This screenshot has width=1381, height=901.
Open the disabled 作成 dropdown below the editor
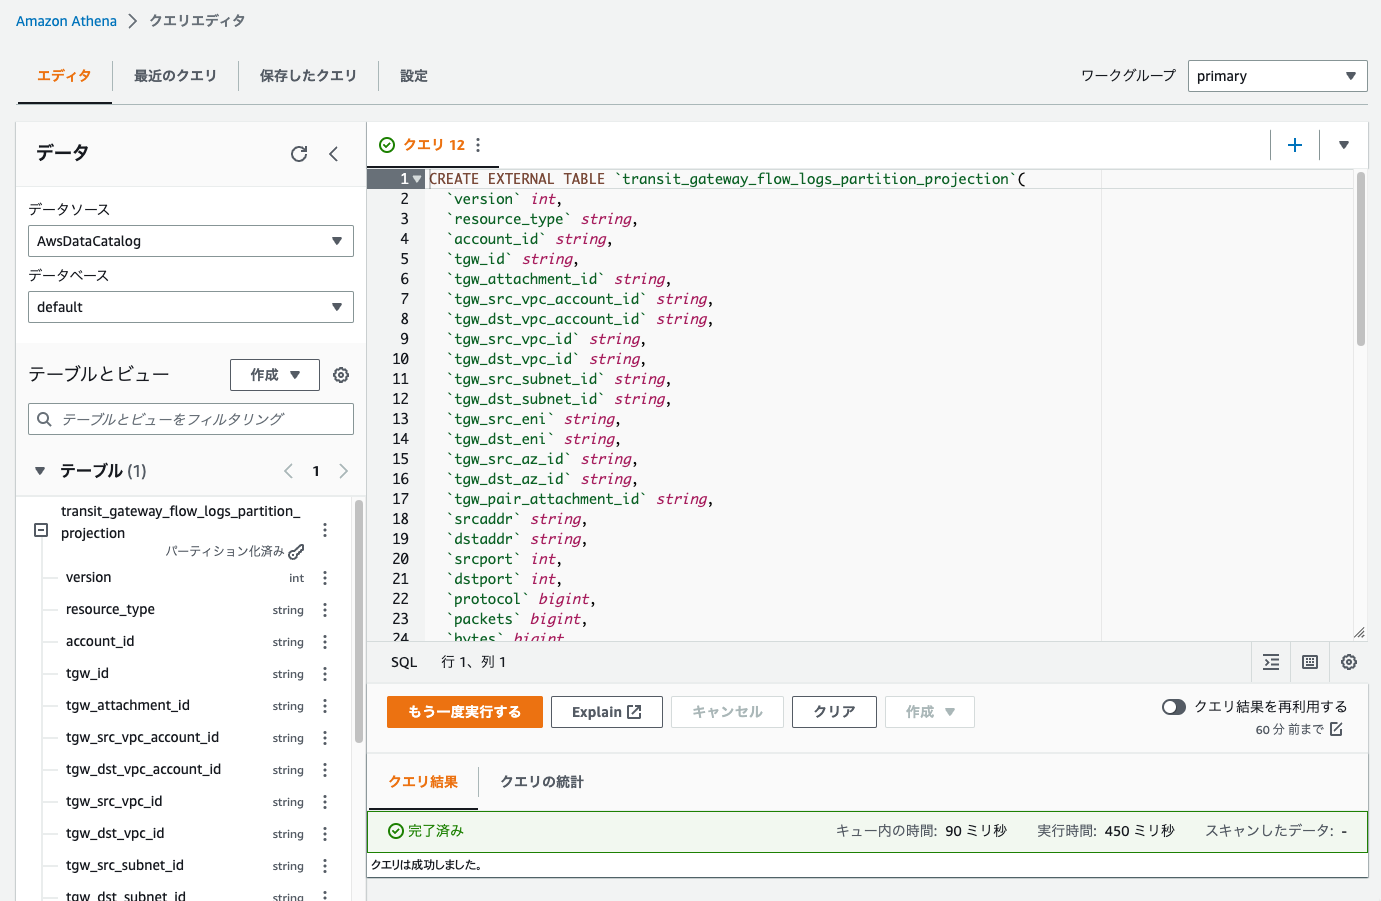(x=930, y=712)
